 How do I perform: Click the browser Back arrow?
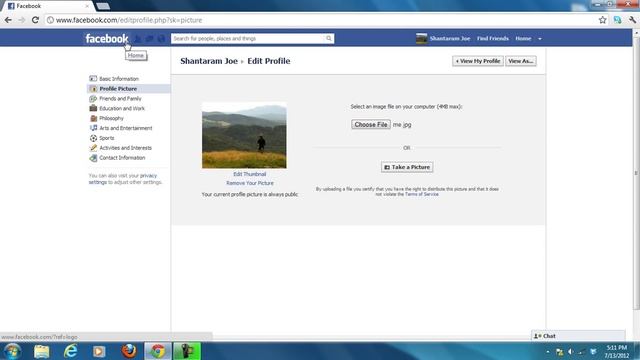pos(8,20)
